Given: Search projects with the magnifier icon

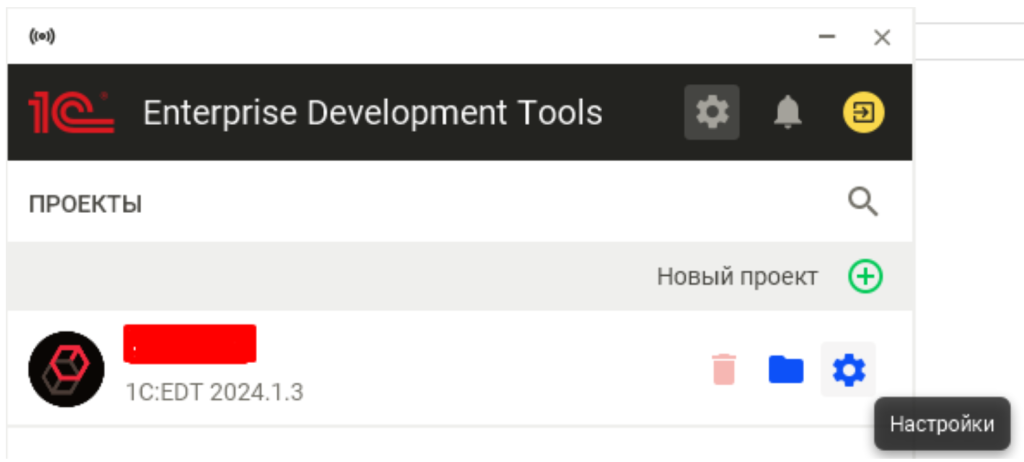Looking at the screenshot, I should [863, 203].
